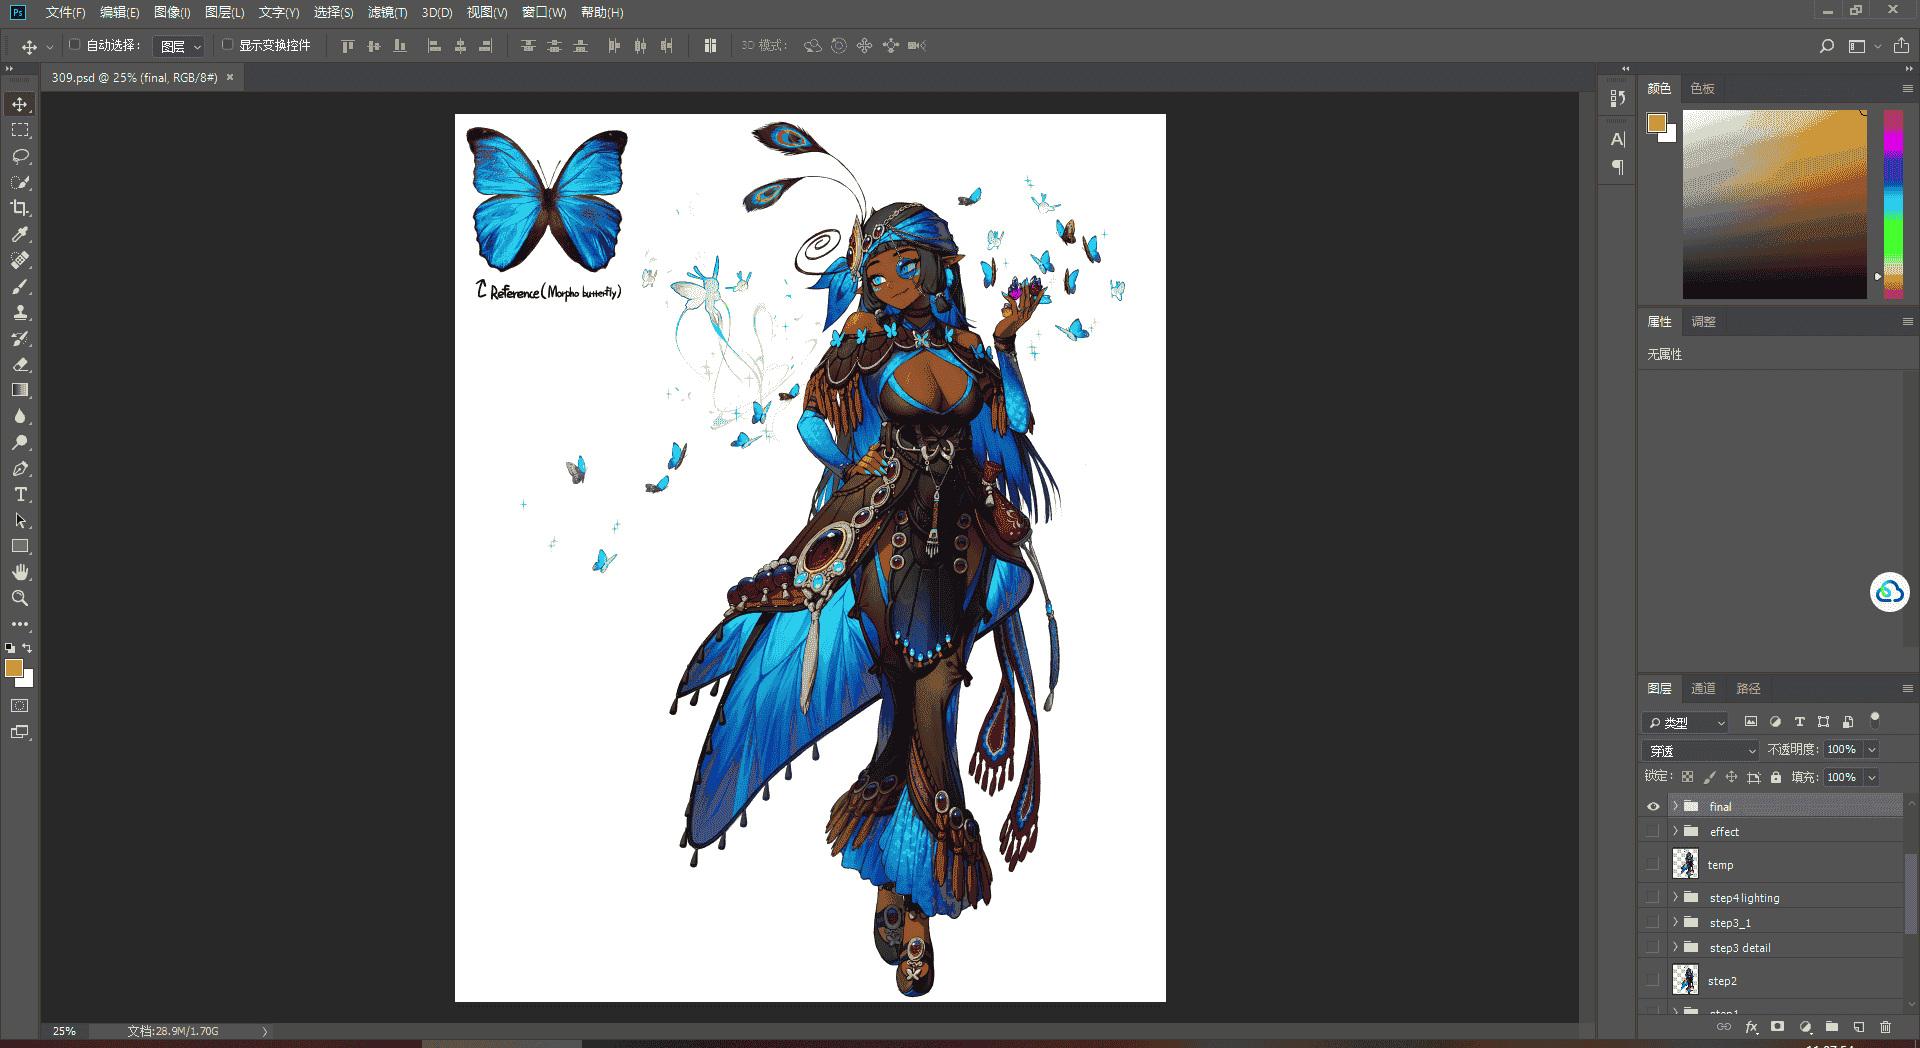Image resolution: width=1920 pixels, height=1048 pixels.
Task: Select the Crop tool
Action: 20,208
